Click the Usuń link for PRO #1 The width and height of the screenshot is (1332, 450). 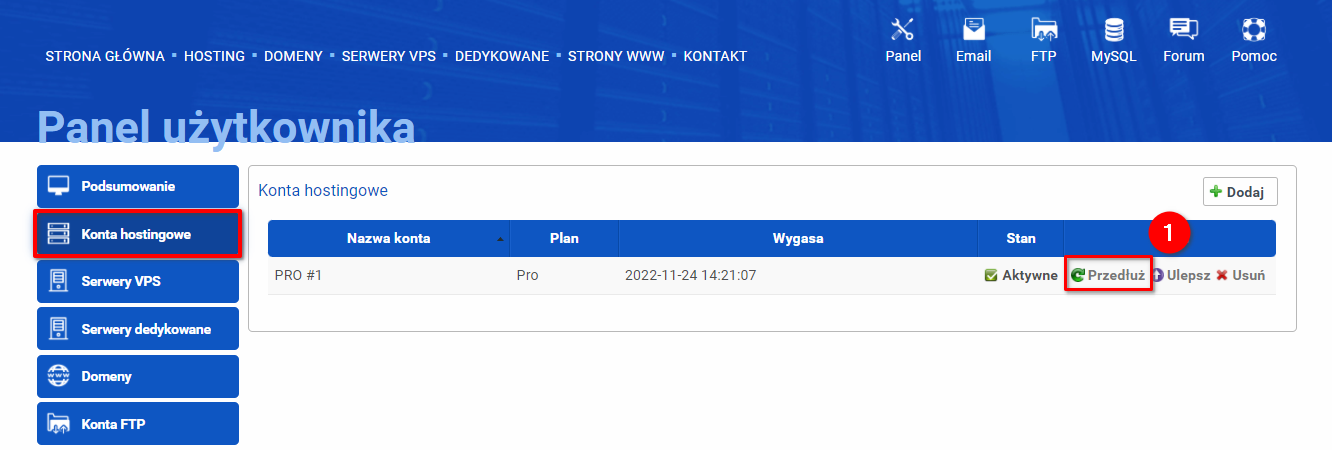(1240, 275)
